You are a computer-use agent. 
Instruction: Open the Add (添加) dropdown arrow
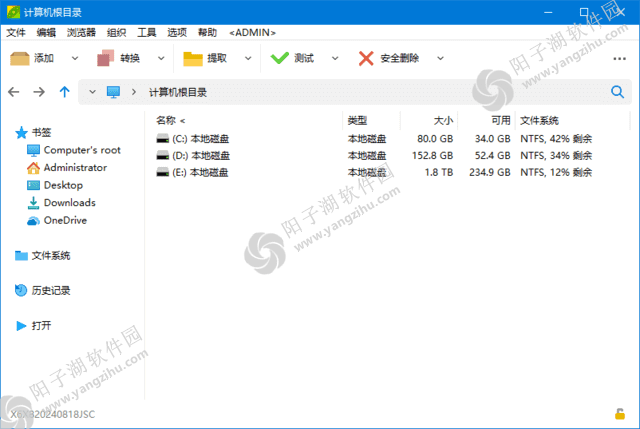pyautogui.click(x=75, y=58)
